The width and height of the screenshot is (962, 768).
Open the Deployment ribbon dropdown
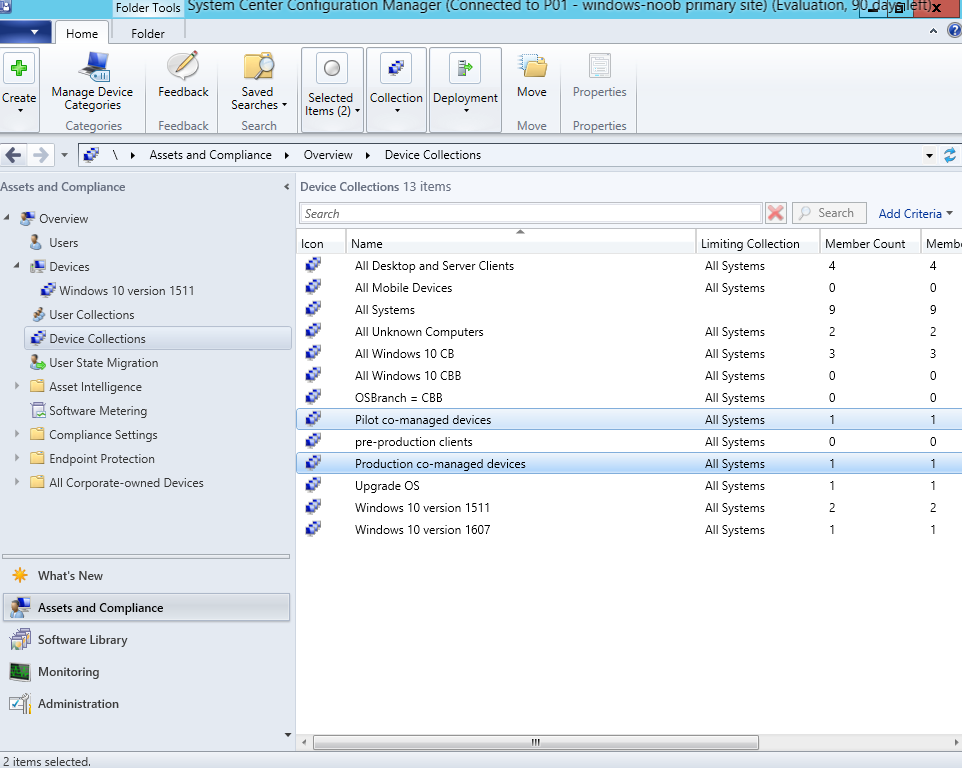point(465,90)
